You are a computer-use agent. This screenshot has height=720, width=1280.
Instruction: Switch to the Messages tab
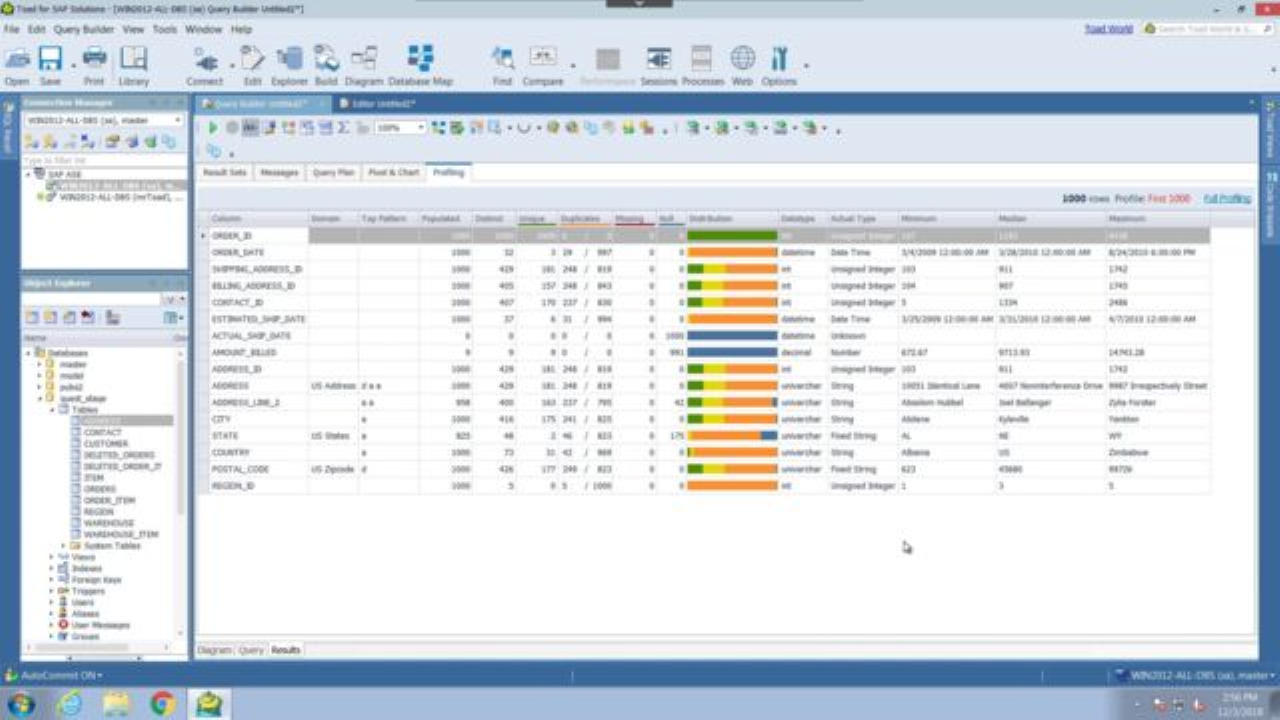click(279, 173)
